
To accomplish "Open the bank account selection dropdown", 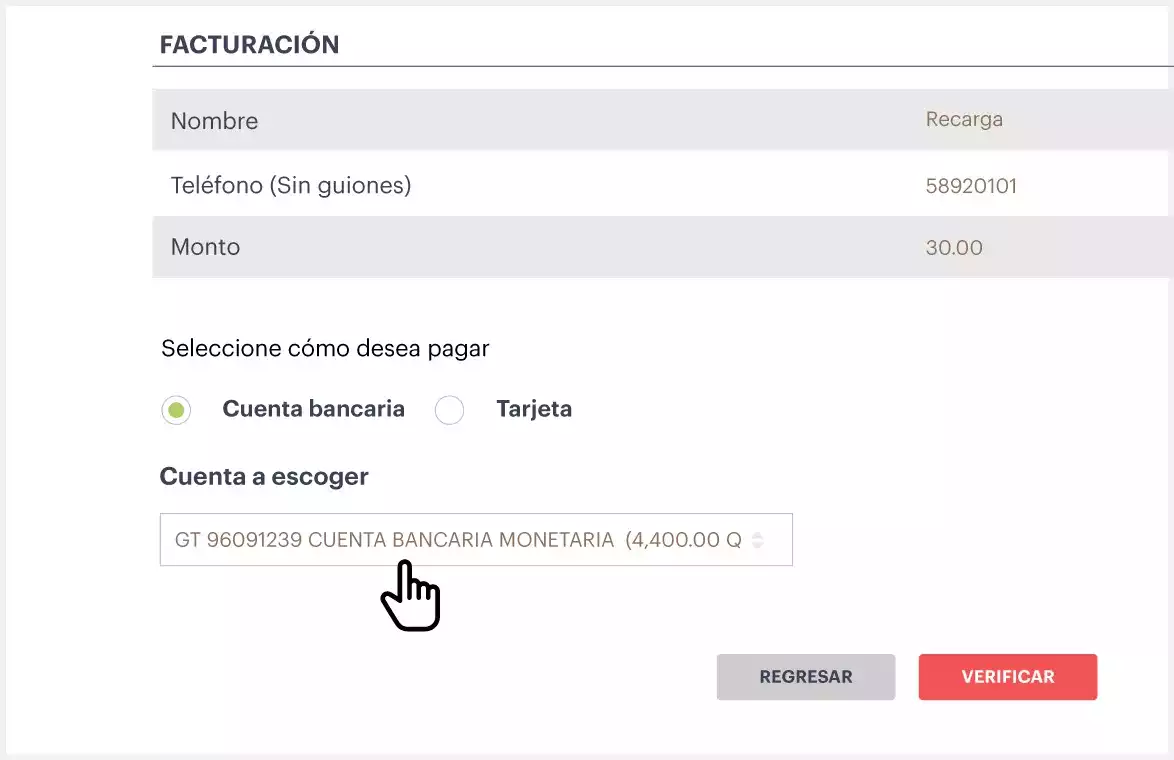I will (460, 540).
